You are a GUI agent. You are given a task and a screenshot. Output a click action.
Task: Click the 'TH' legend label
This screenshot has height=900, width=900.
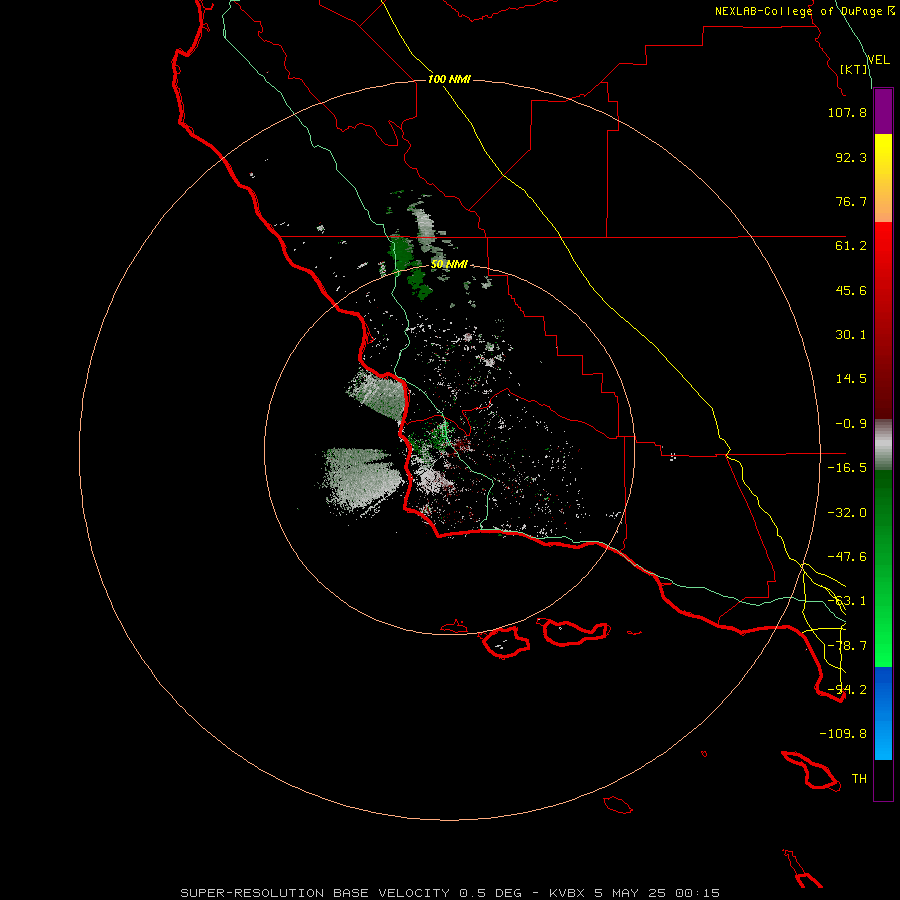pyautogui.click(x=859, y=779)
